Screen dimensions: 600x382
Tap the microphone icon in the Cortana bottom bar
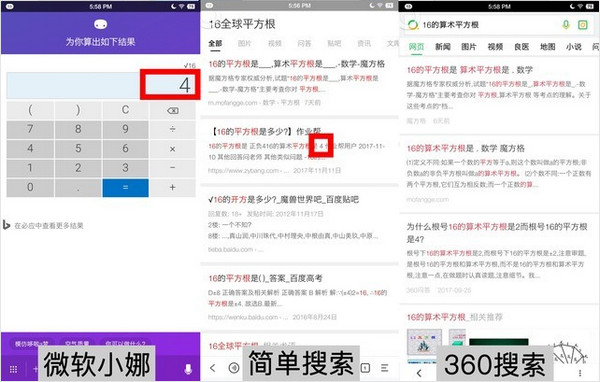(188, 369)
